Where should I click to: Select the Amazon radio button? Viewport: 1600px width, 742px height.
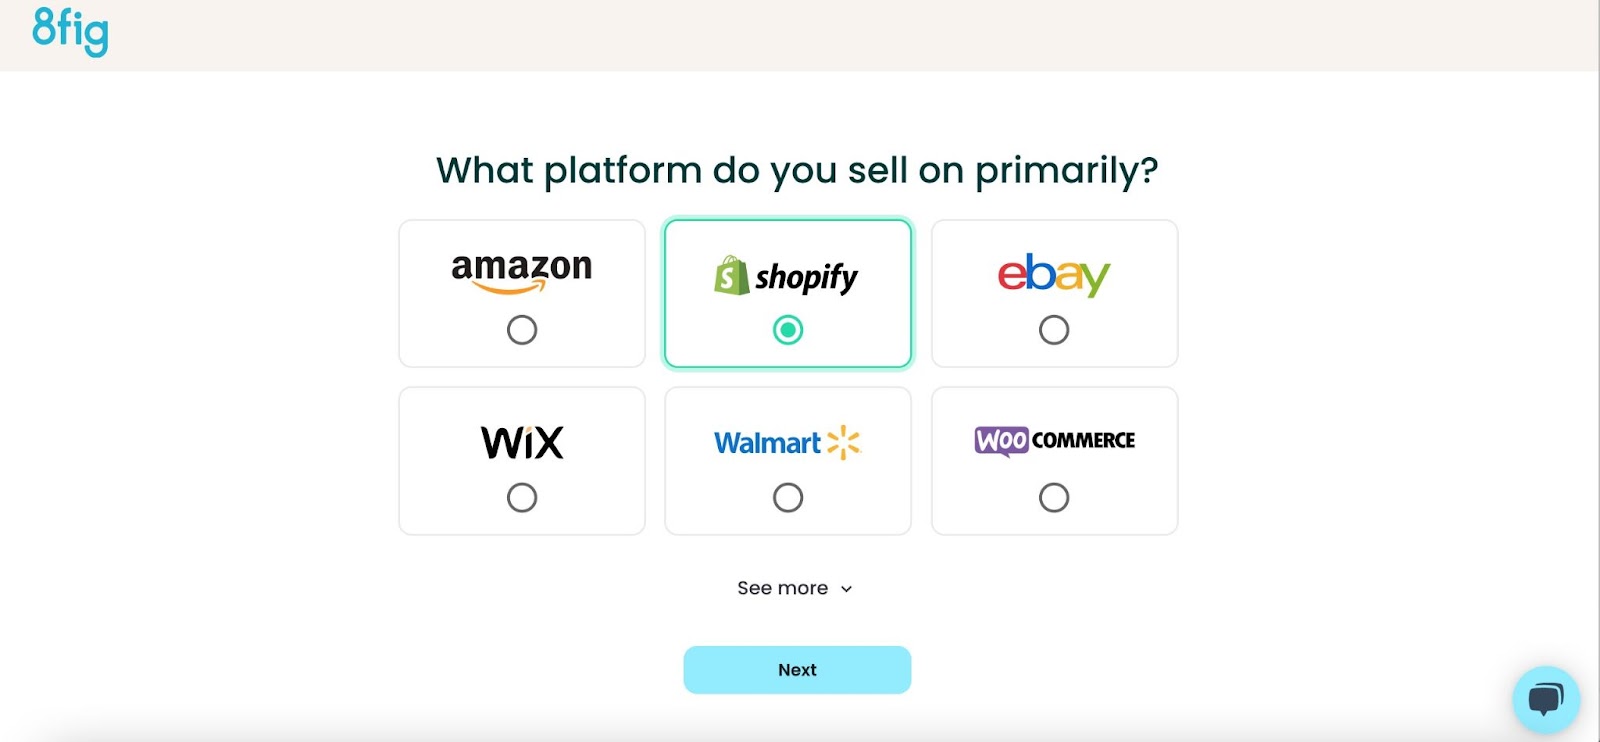pyautogui.click(x=522, y=330)
